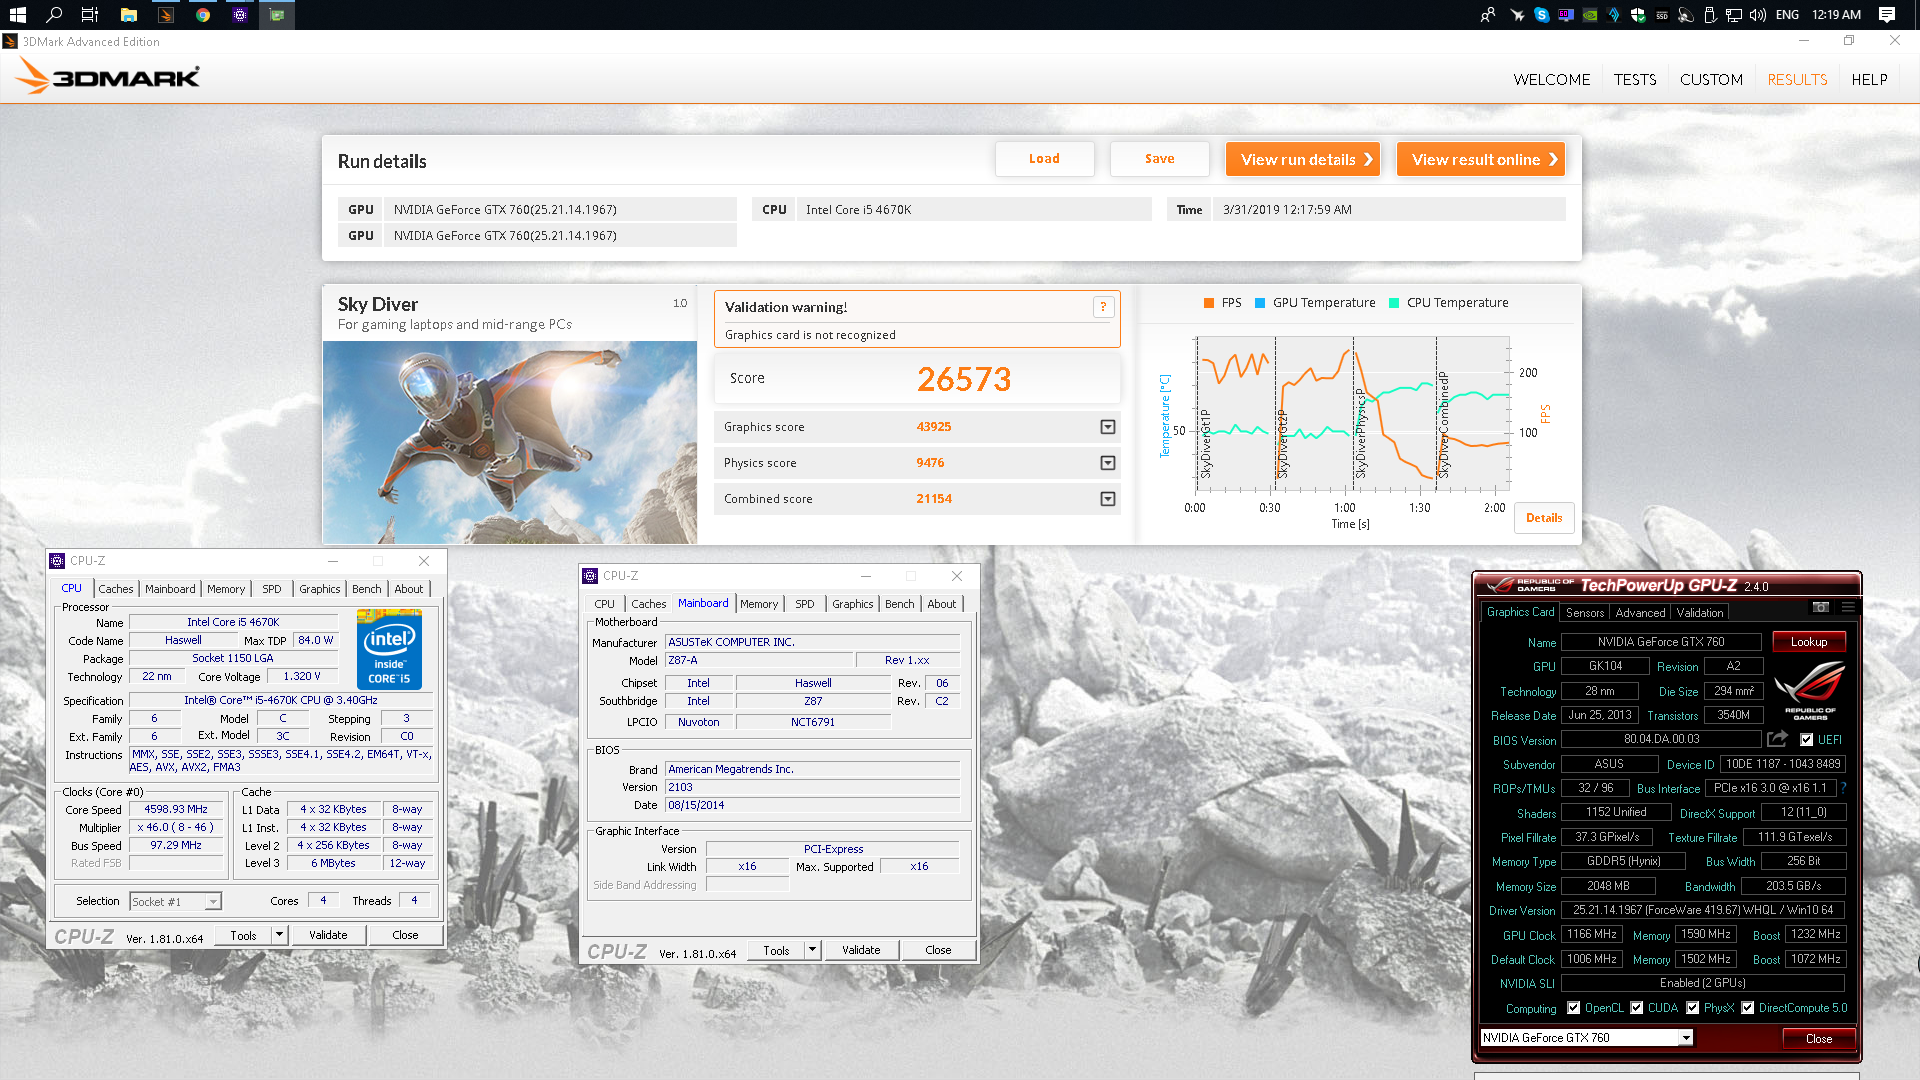The width and height of the screenshot is (1920, 1080).
Task: Open the Windows Security shield tray icon
Action: (1638, 14)
